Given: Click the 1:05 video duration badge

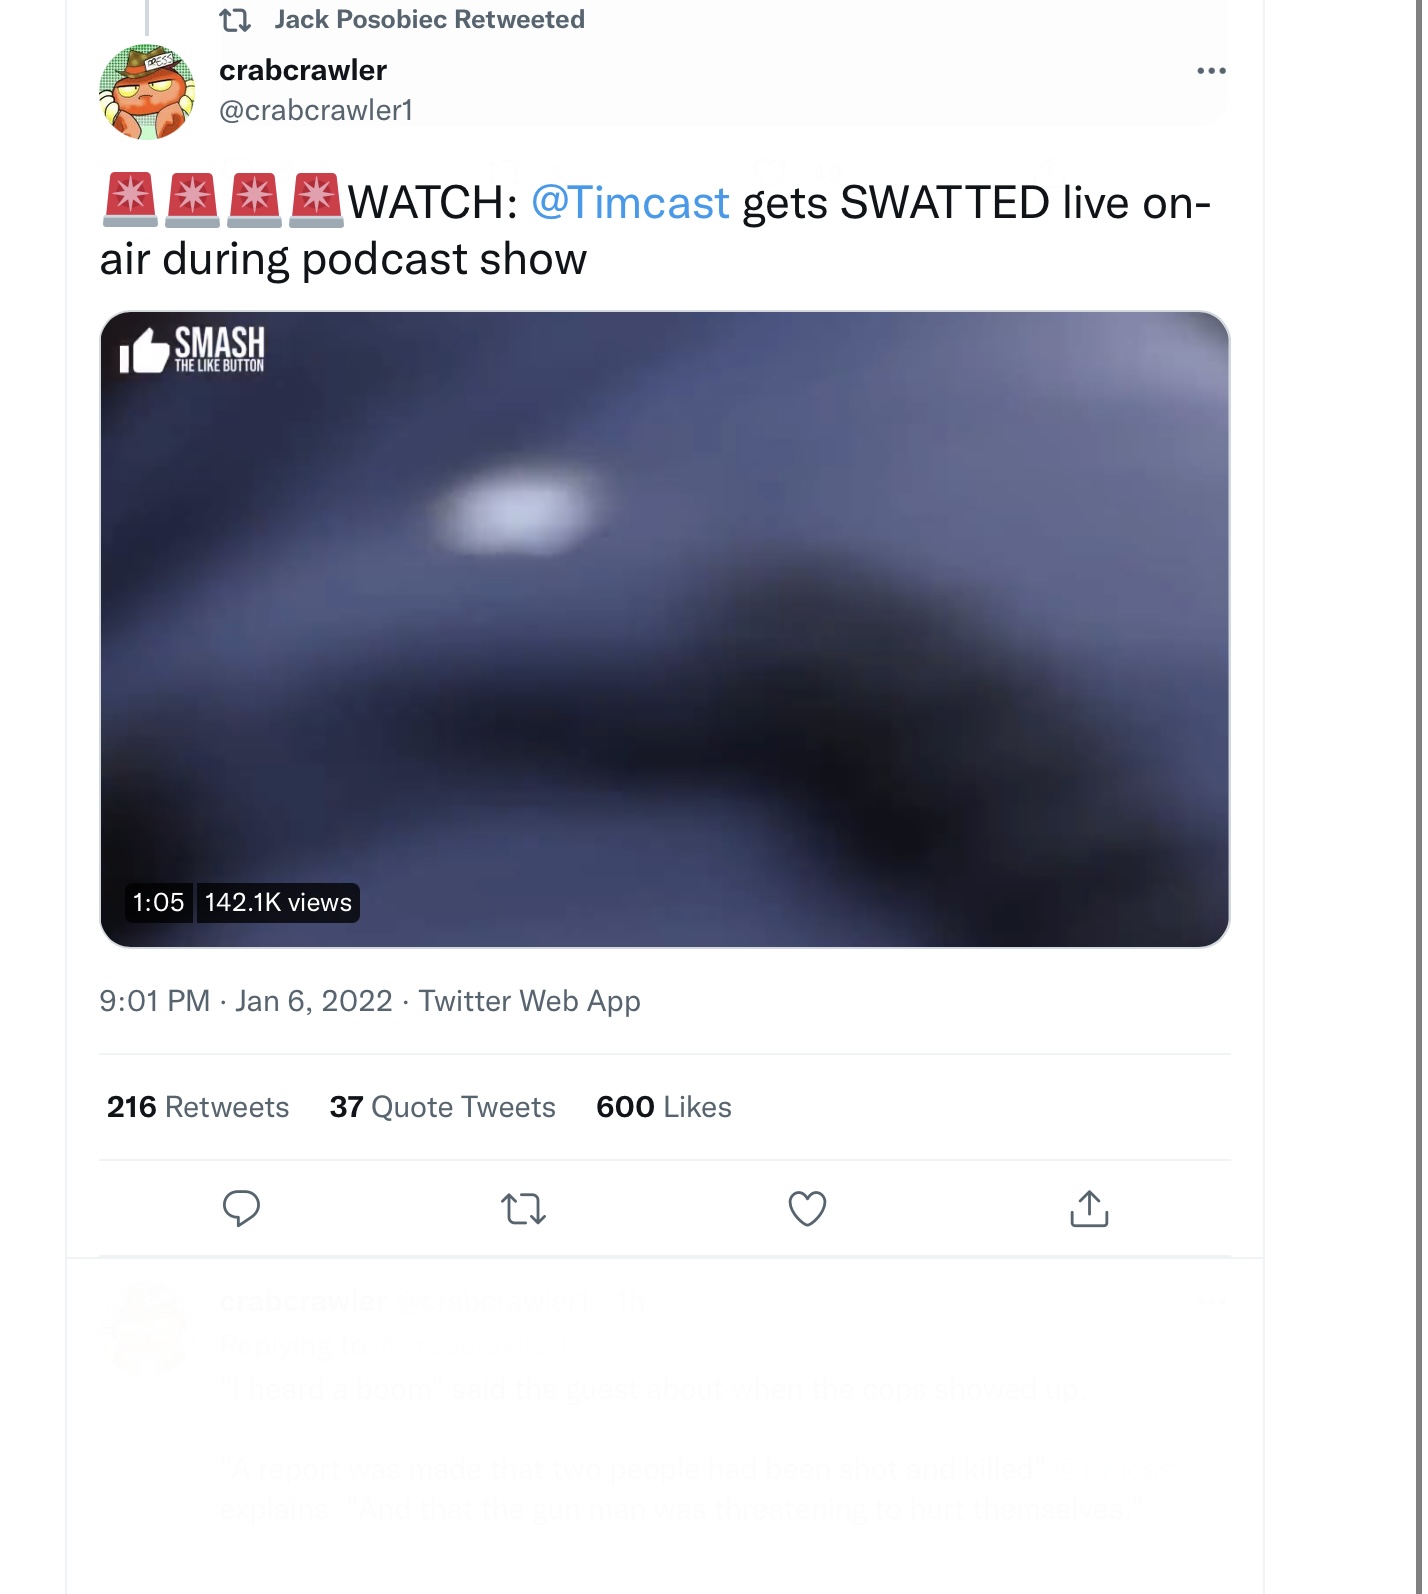Looking at the screenshot, I should tap(158, 903).
